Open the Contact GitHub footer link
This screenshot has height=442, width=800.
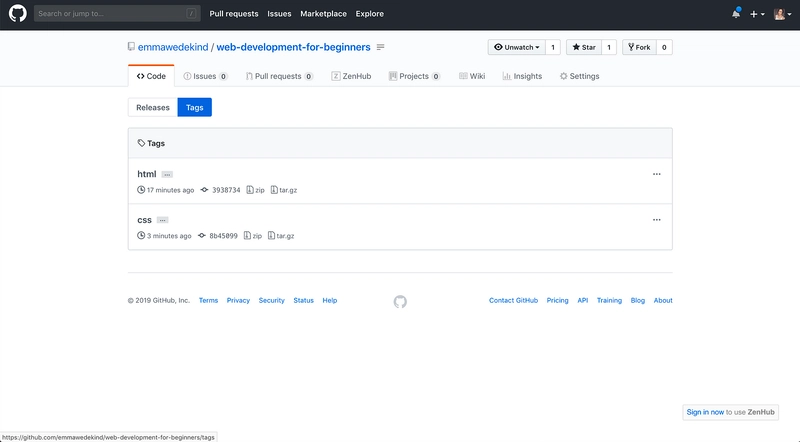point(513,300)
